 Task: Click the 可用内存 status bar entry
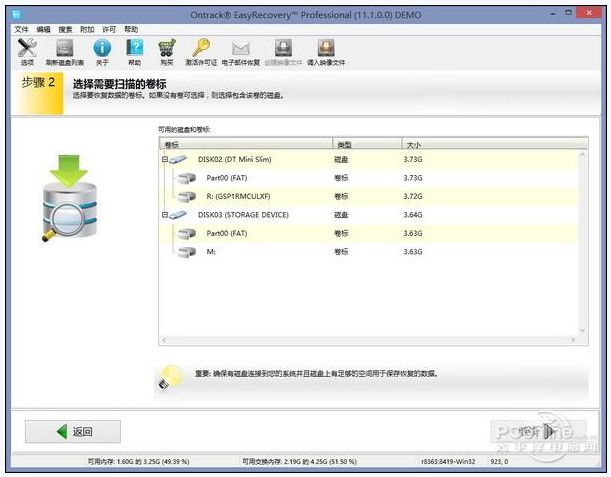coord(138,461)
